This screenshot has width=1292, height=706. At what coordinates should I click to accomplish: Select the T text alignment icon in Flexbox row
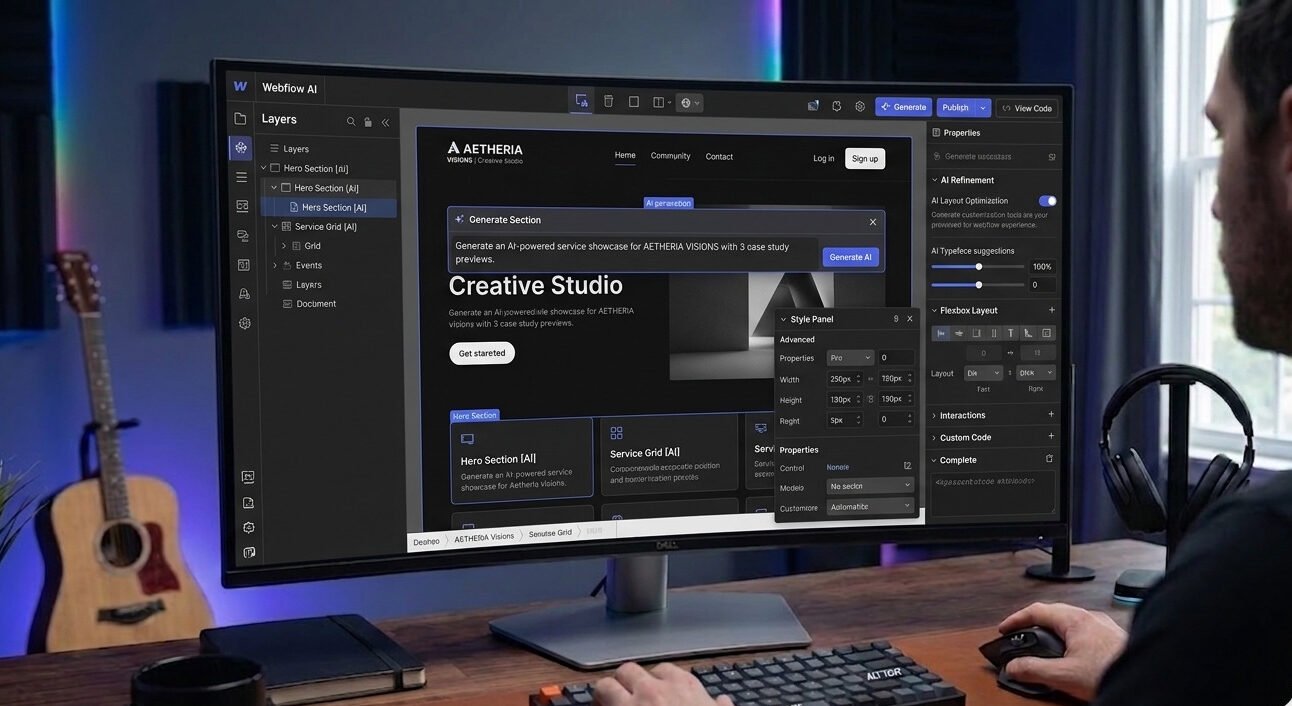[x=1011, y=333]
